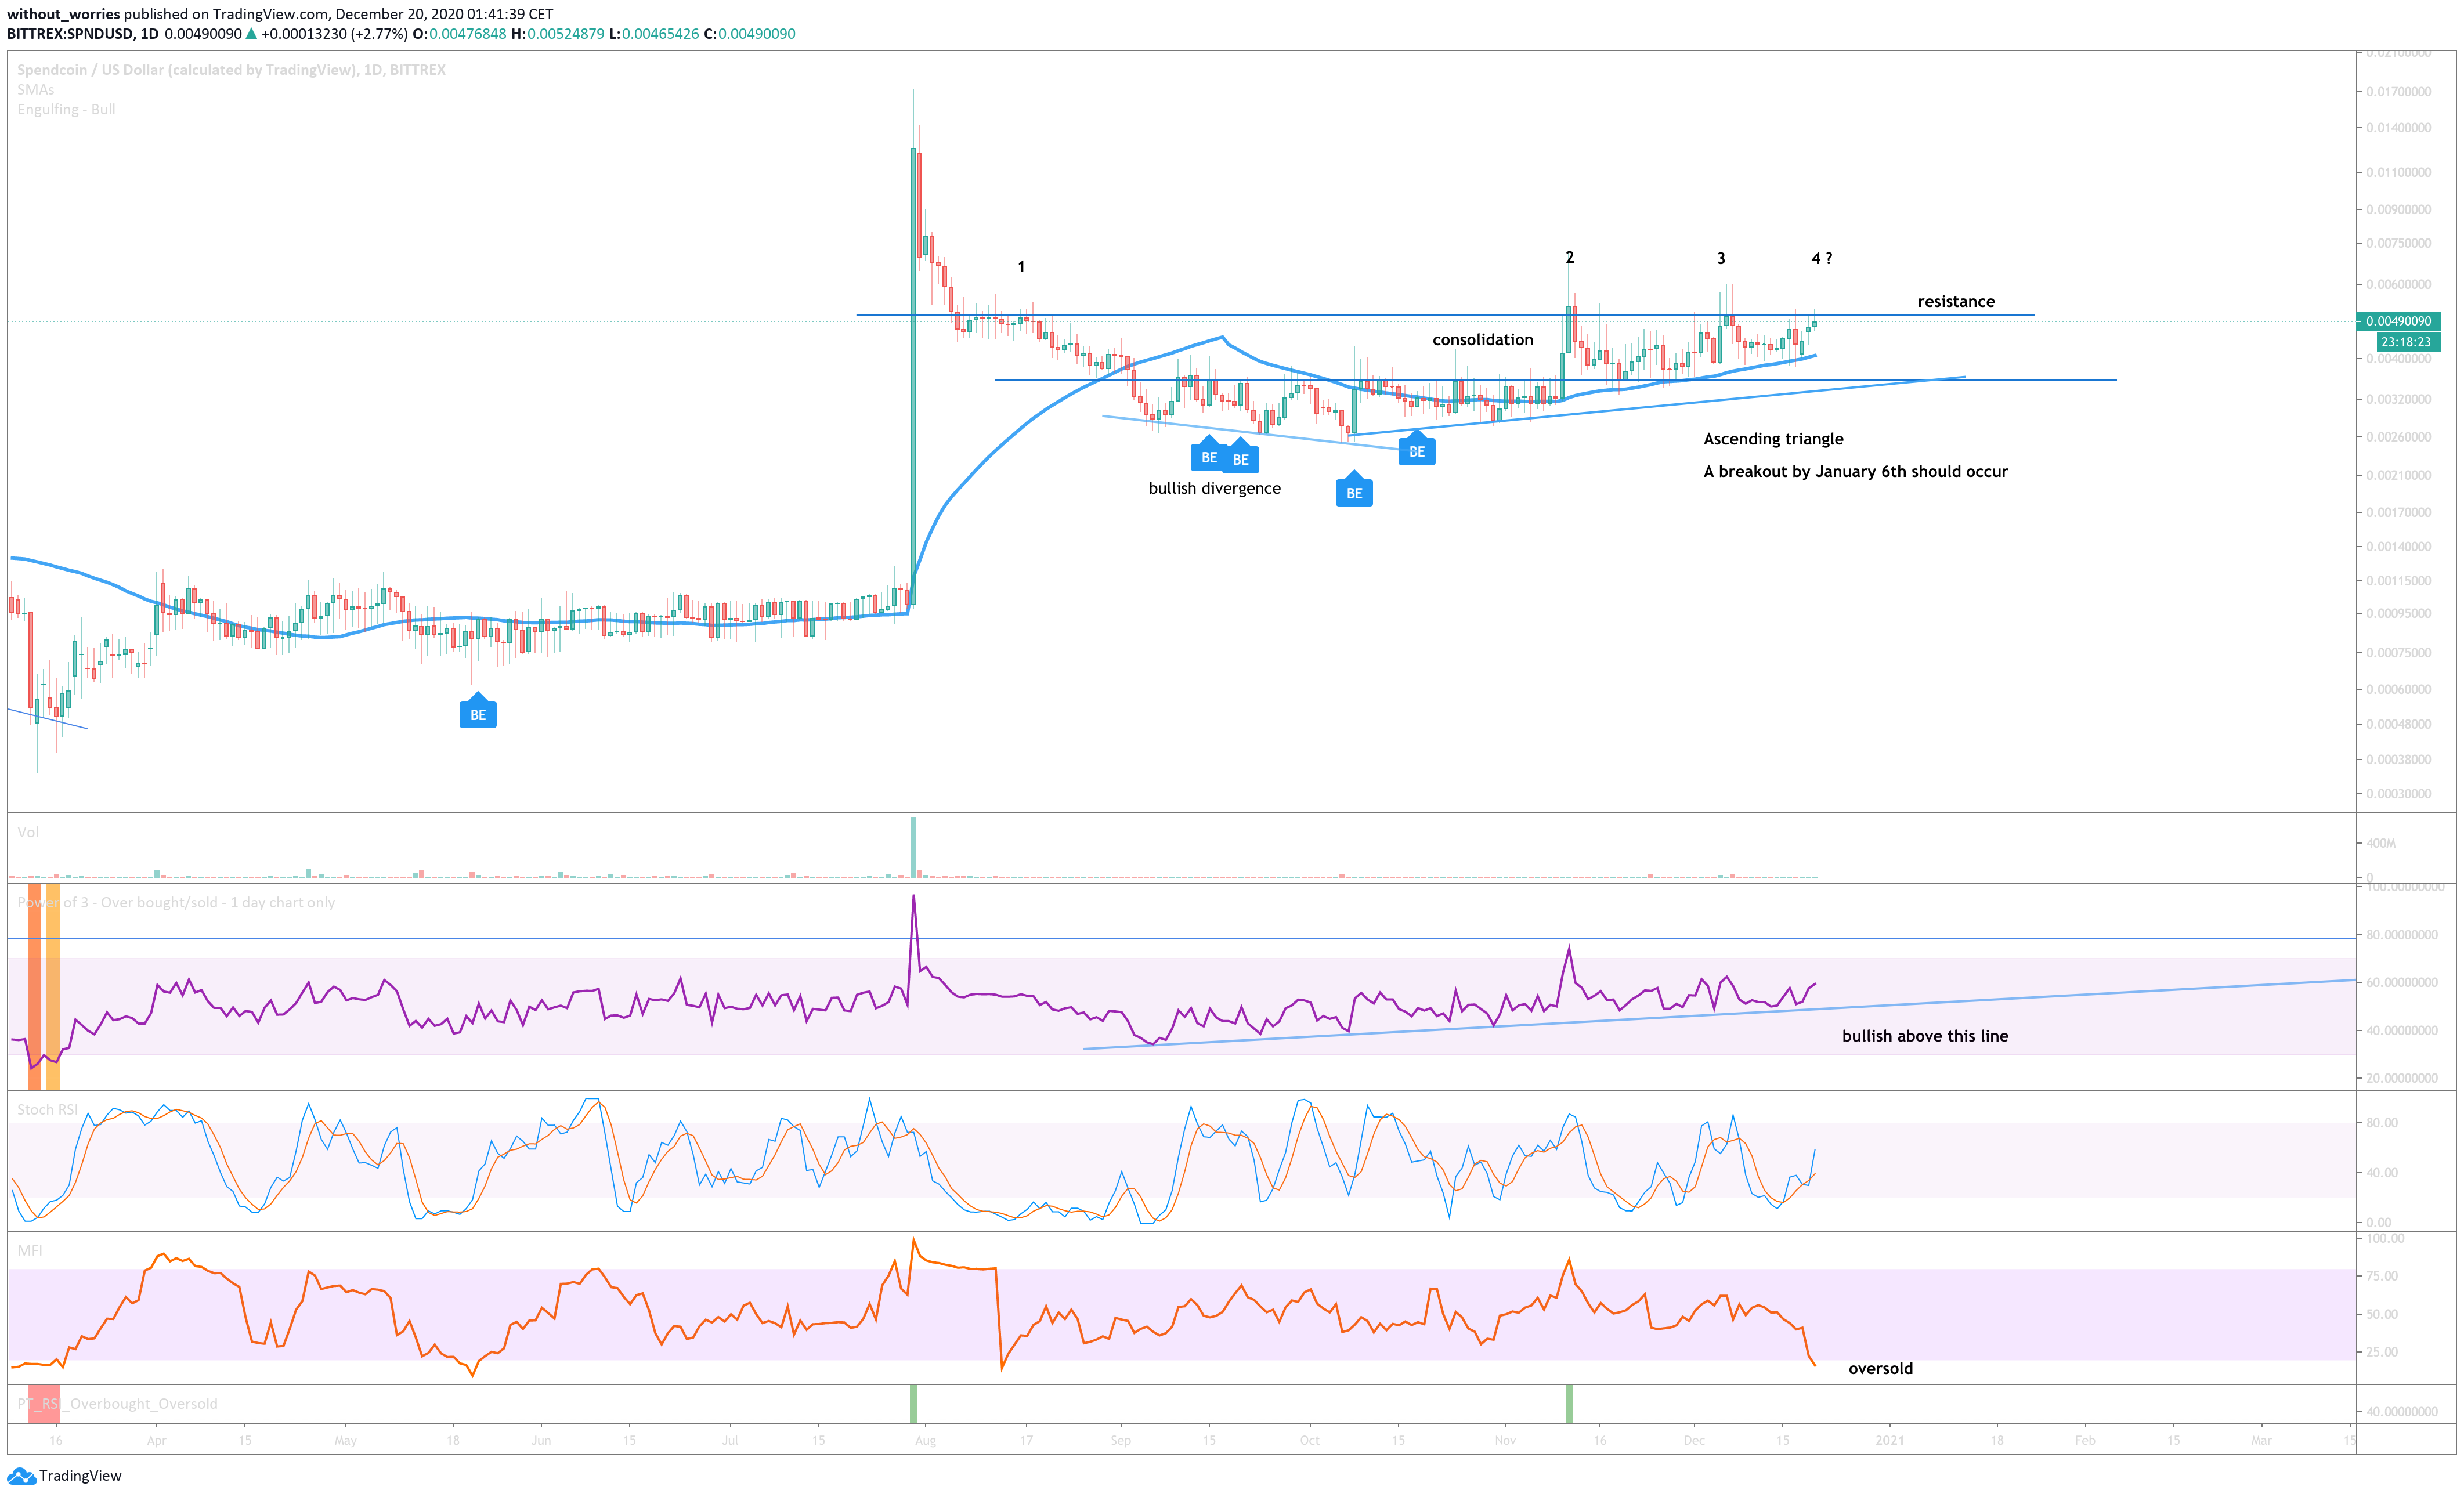Click the wave label '2' above November spike
Screen dimensions: 2464x1497
click(1570, 257)
